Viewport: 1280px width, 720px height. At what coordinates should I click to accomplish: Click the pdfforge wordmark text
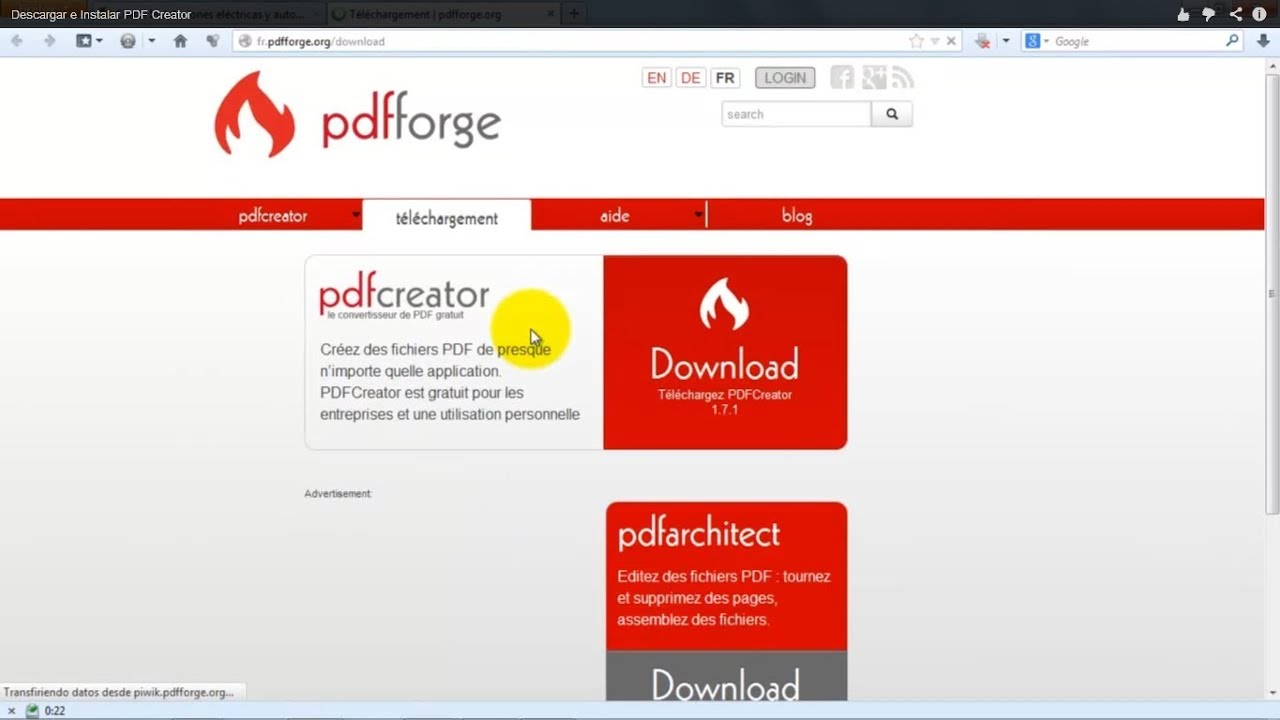(411, 120)
